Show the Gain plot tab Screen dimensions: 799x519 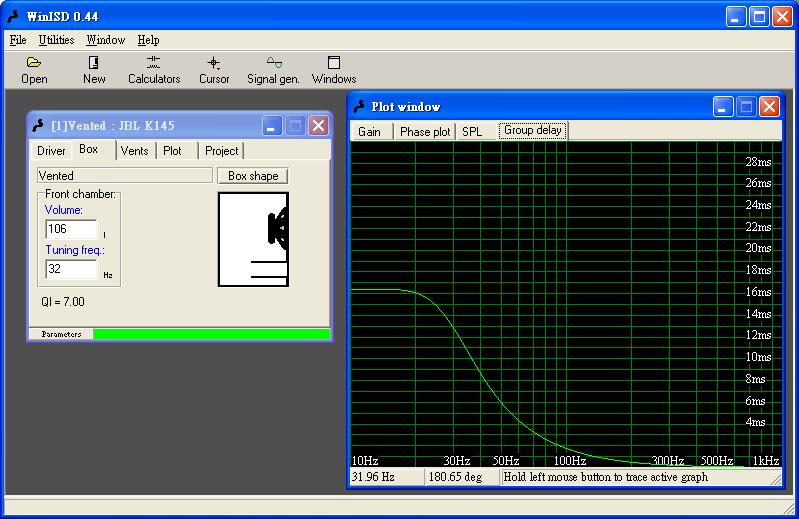tap(369, 131)
